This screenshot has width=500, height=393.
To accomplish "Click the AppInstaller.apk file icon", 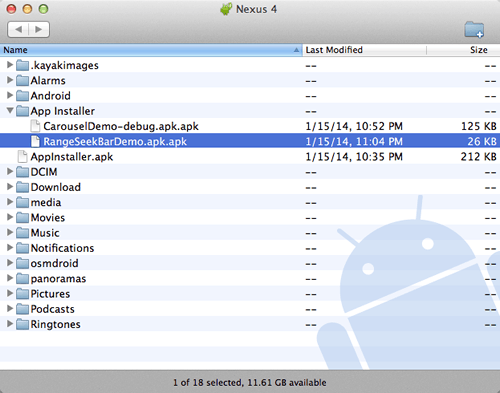I will pyautogui.click(x=22, y=157).
